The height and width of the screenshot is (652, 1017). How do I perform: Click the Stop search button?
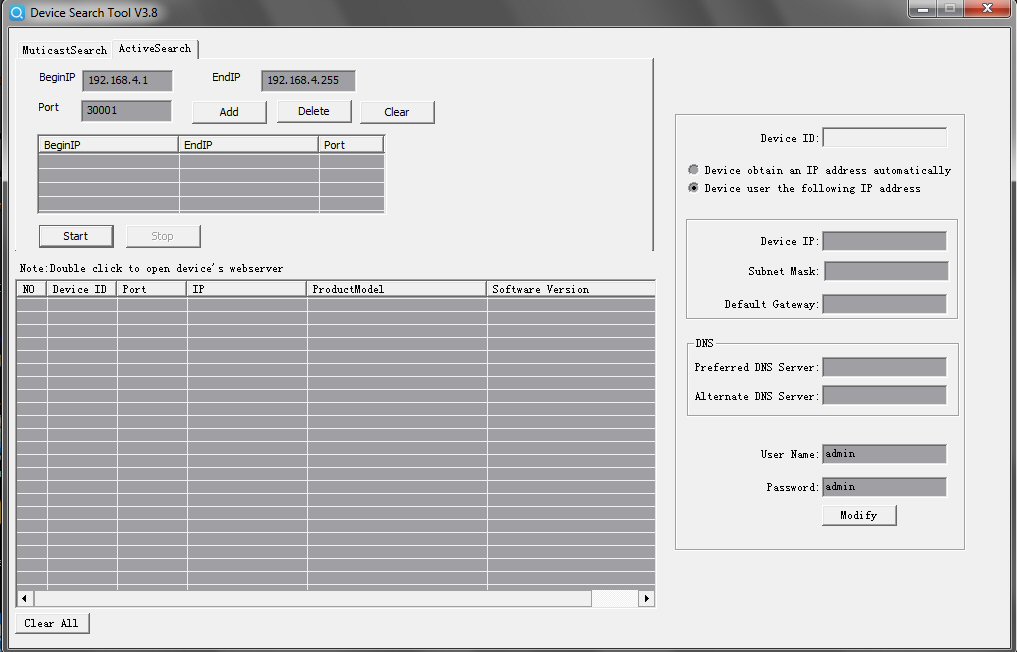pyautogui.click(x=163, y=236)
